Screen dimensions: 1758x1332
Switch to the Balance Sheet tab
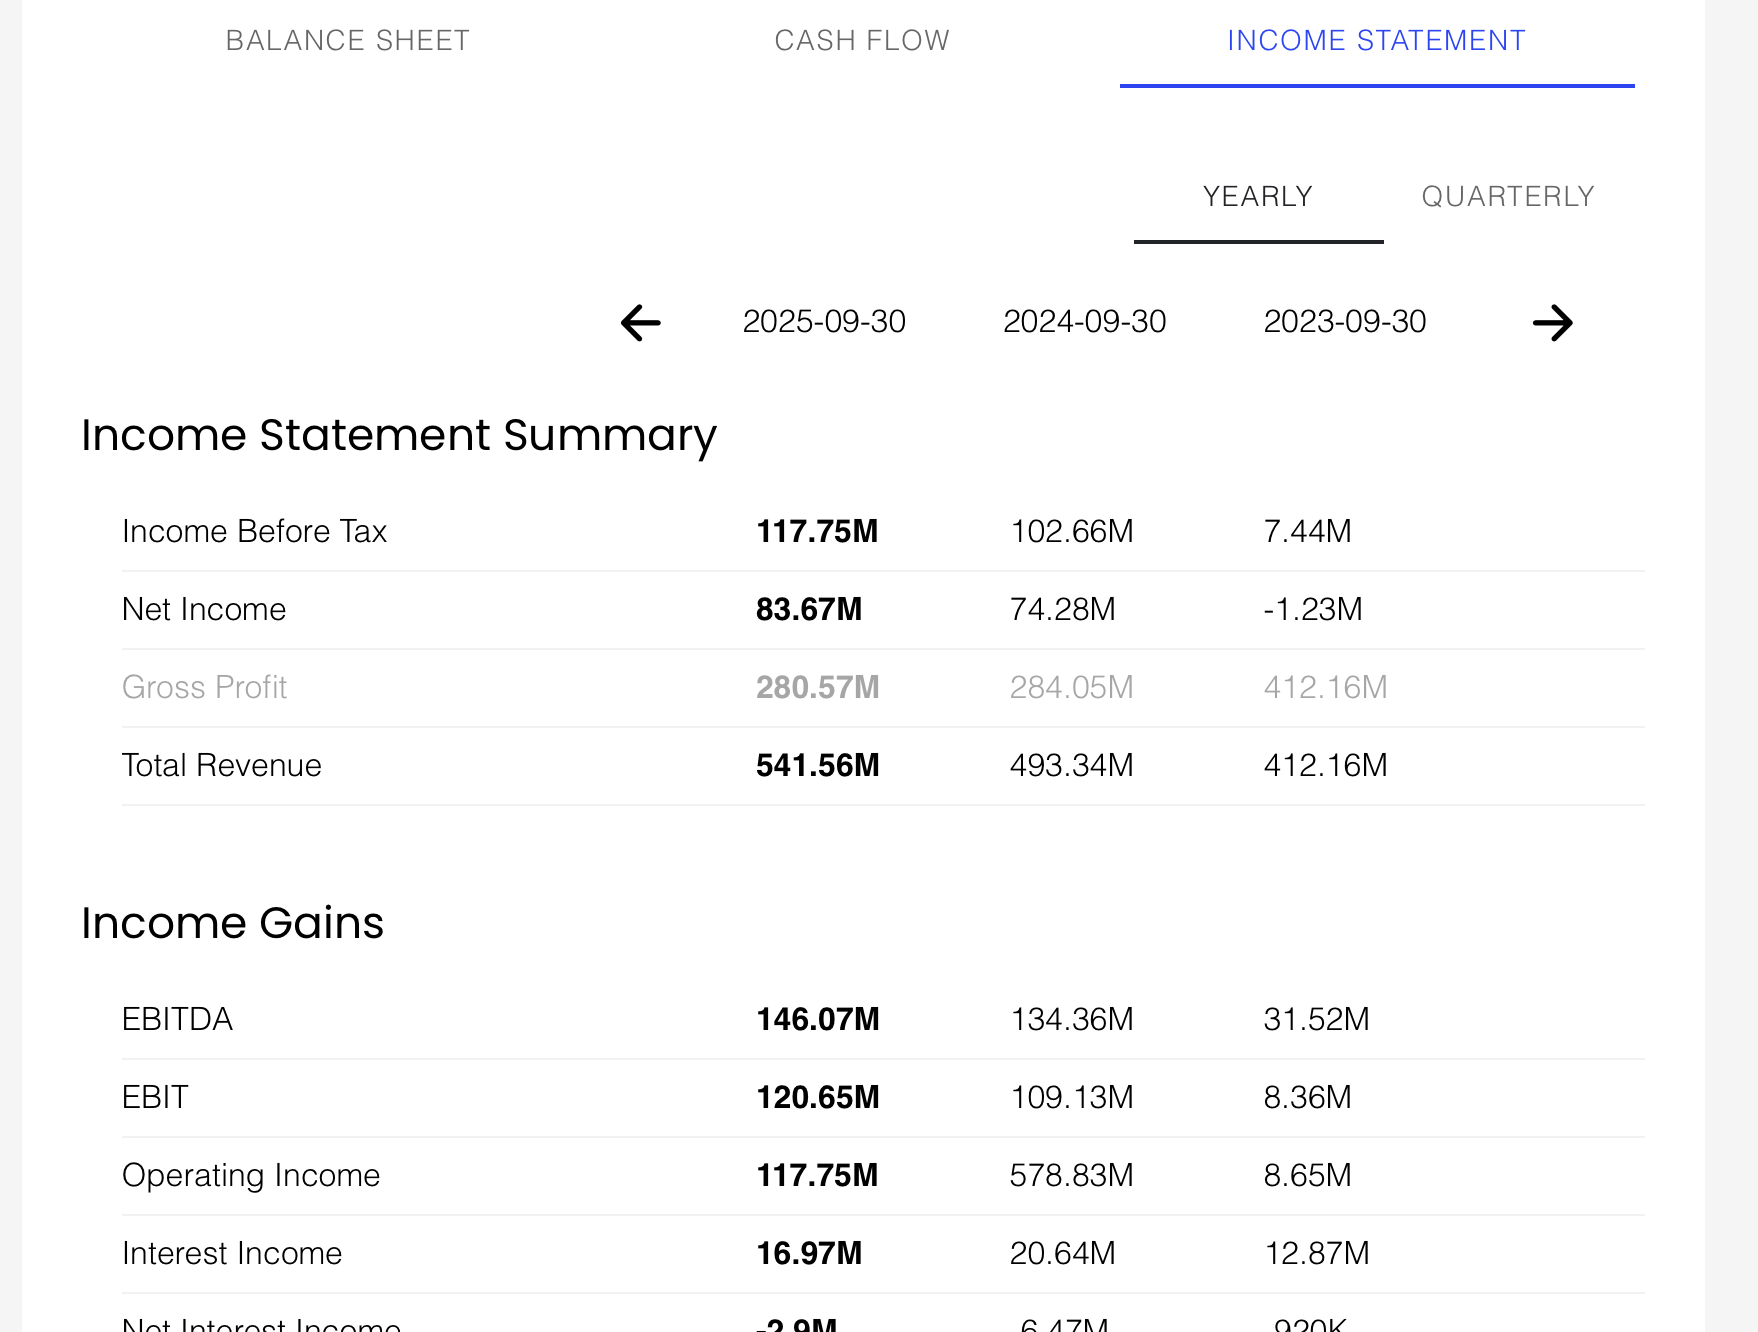(348, 40)
